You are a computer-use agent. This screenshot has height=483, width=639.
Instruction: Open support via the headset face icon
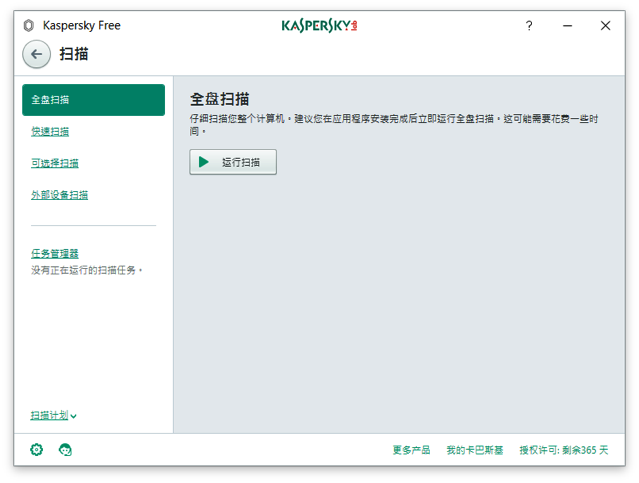65,450
